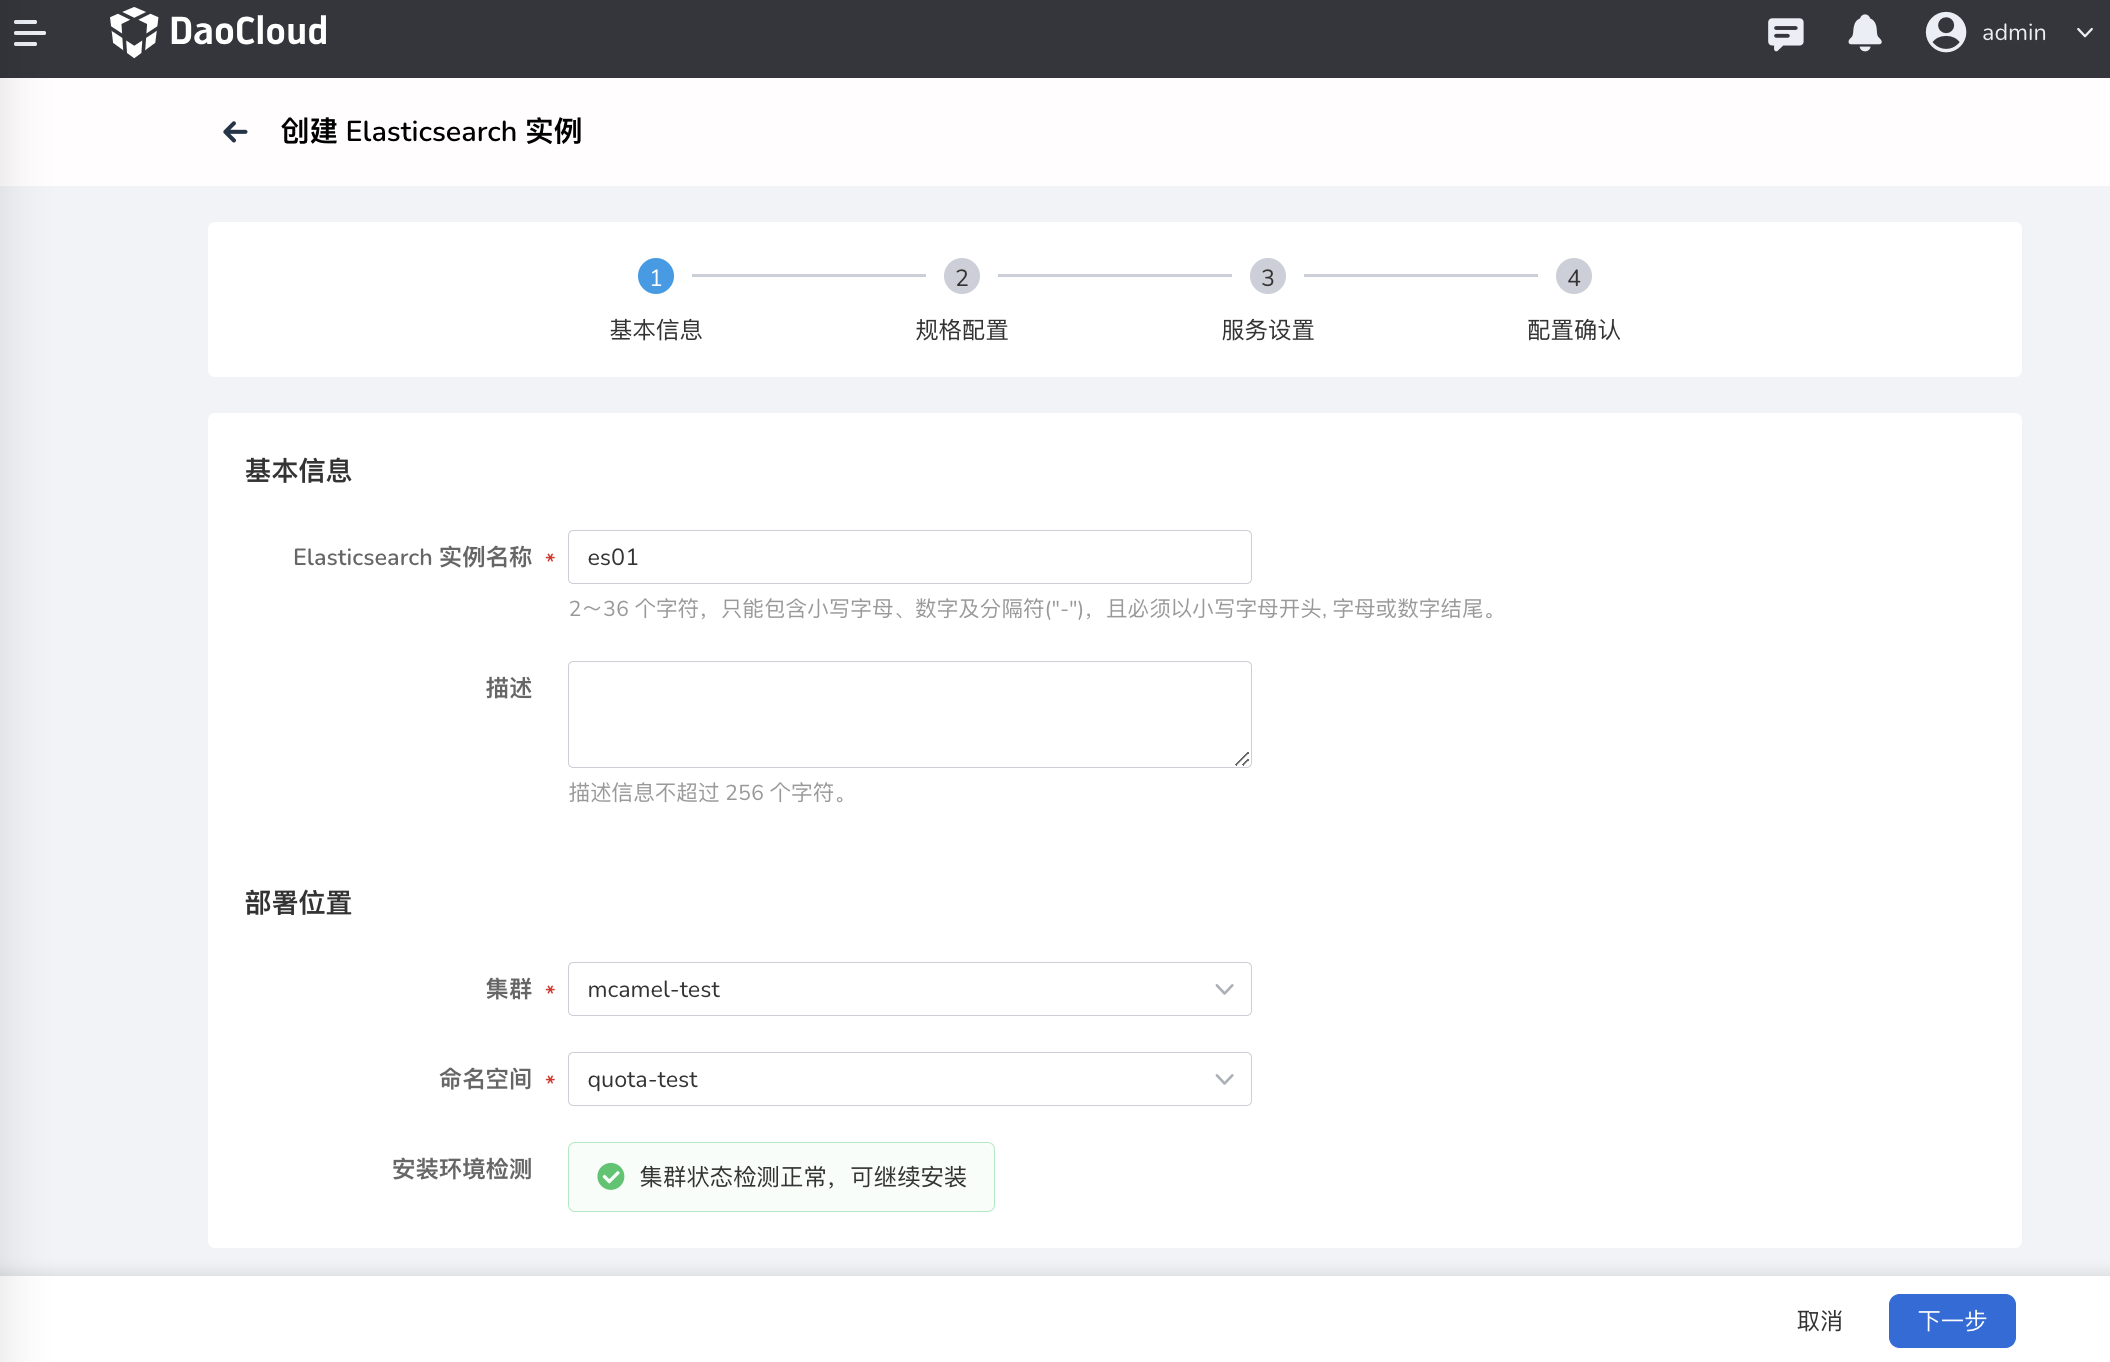Click the Elasticsearch instance name field
This screenshot has width=2110, height=1362.
(910, 557)
